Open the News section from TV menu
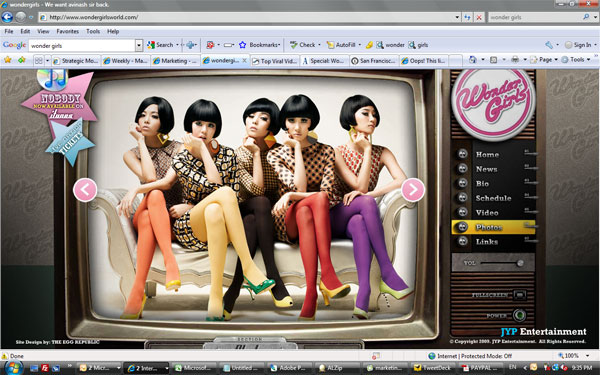 486,169
